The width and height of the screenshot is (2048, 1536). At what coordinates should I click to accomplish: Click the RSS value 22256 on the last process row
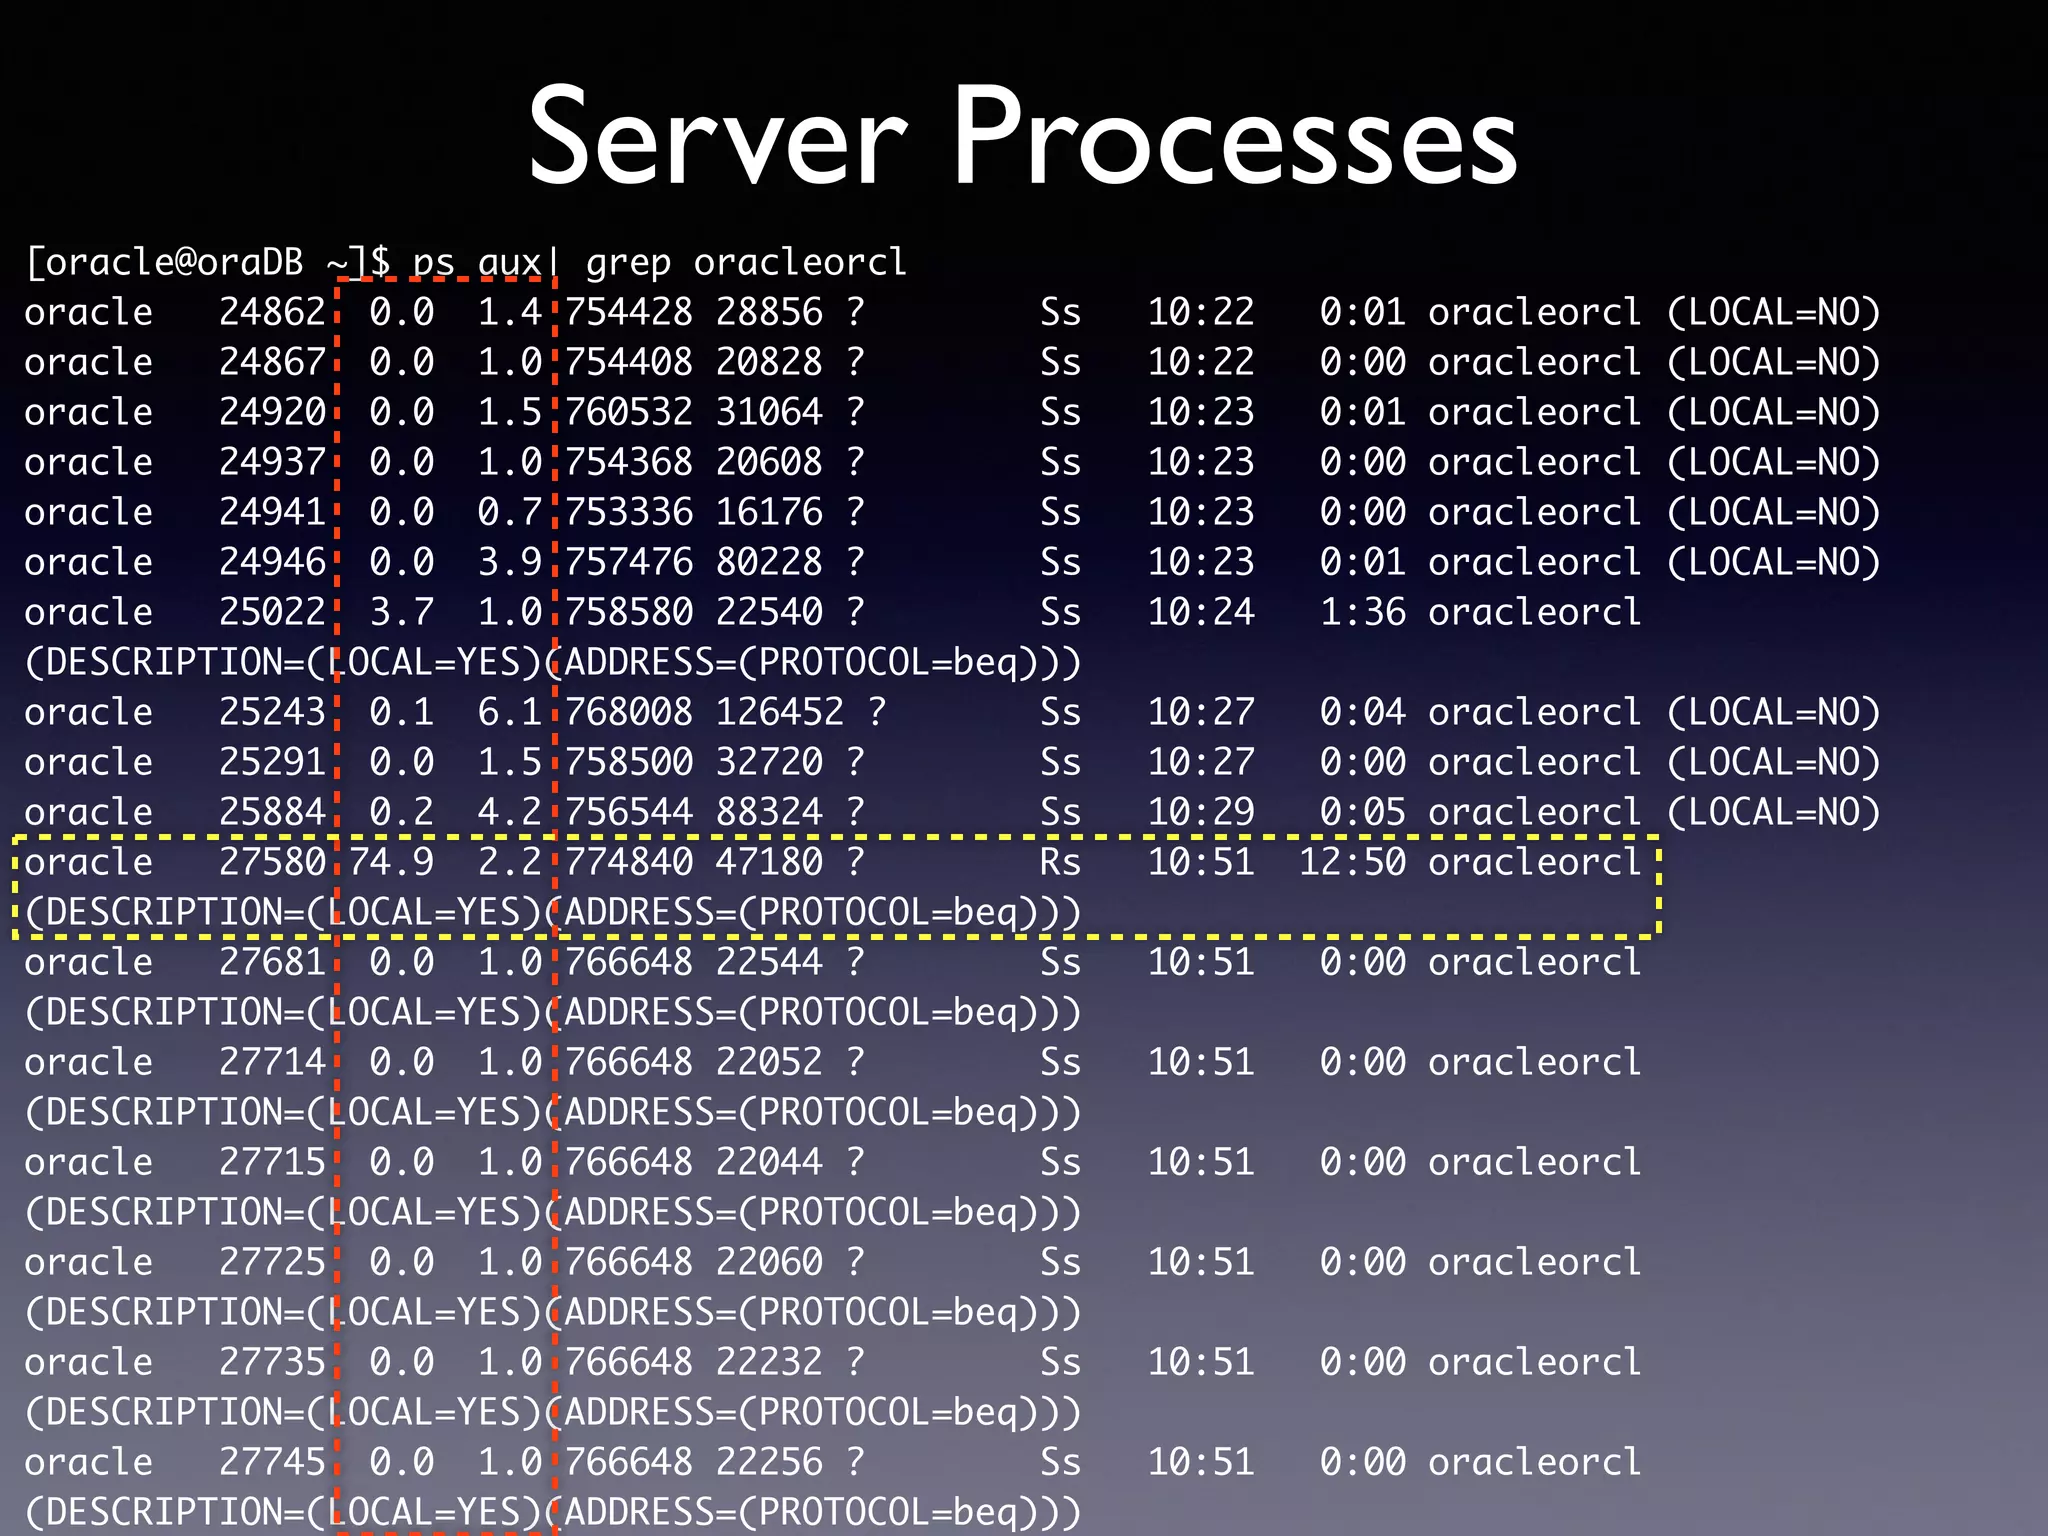point(769,1462)
